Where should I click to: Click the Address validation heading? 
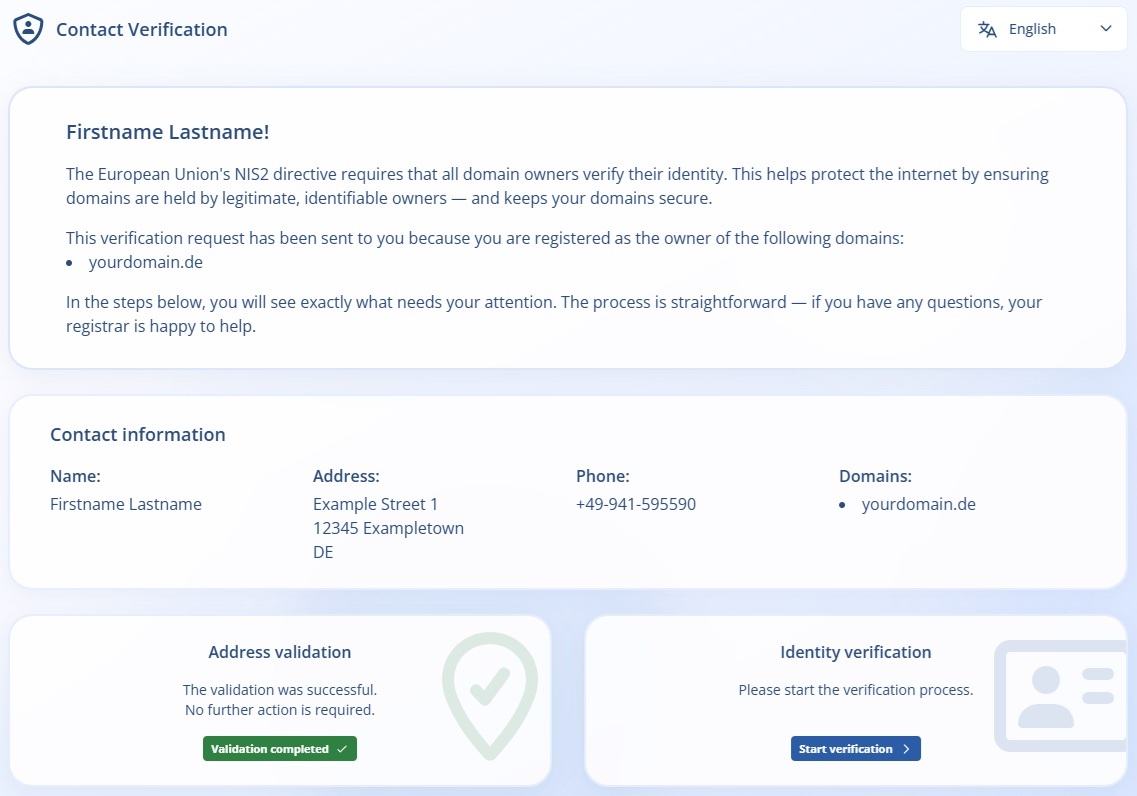[280, 652]
